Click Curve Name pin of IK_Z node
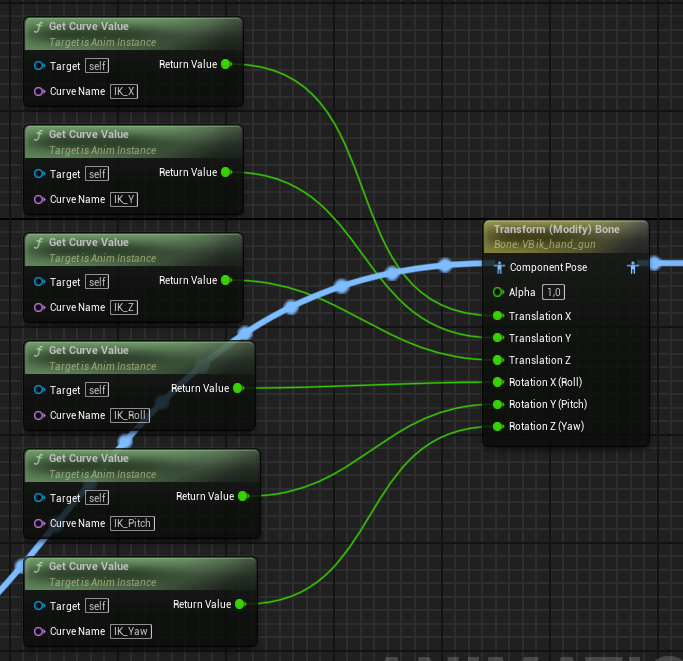This screenshot has width=683, height=661. coord(39,308)
